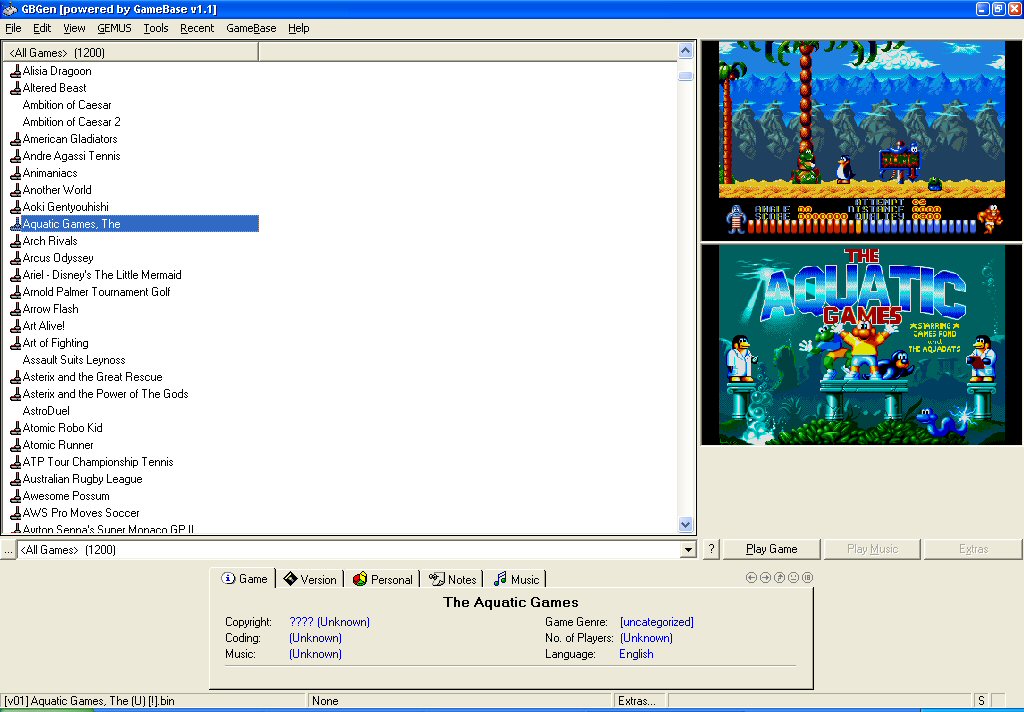1024x712 pixels.
Task: Open the View menu
Action: tap(74, 28)
